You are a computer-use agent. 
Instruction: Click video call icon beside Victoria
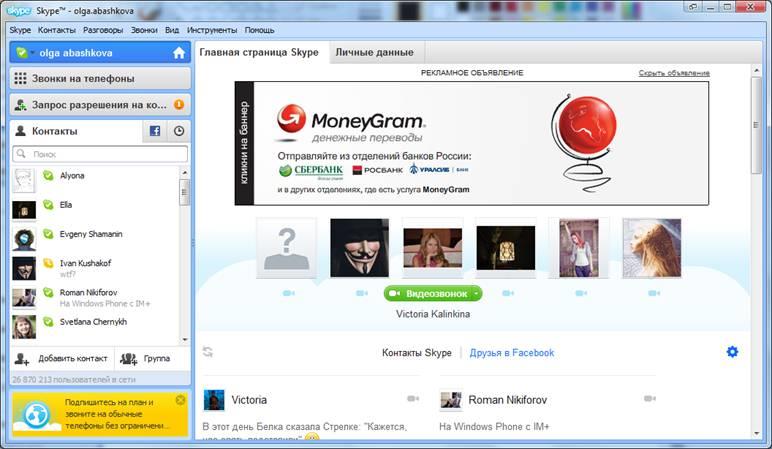(413, 398)
